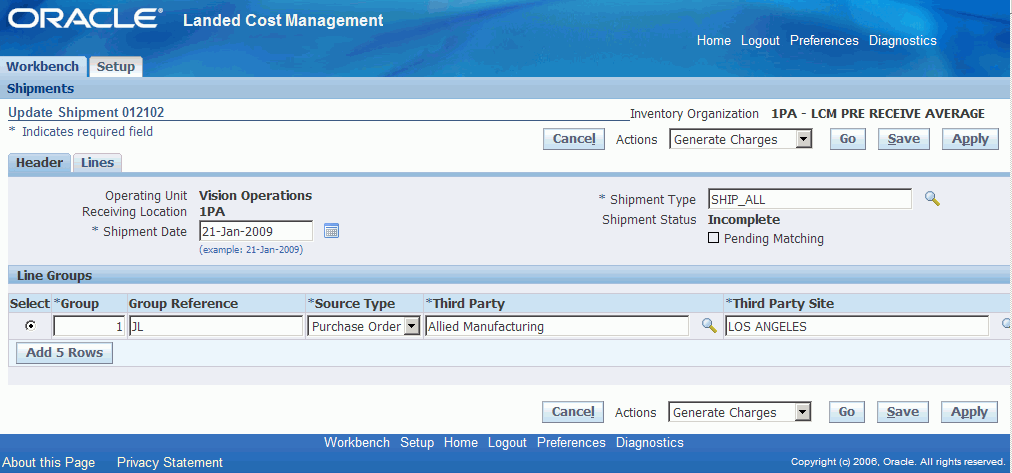This screenshot has width=1012, height=473.
Task: Click the footer Home link
Action: [461, 443]
